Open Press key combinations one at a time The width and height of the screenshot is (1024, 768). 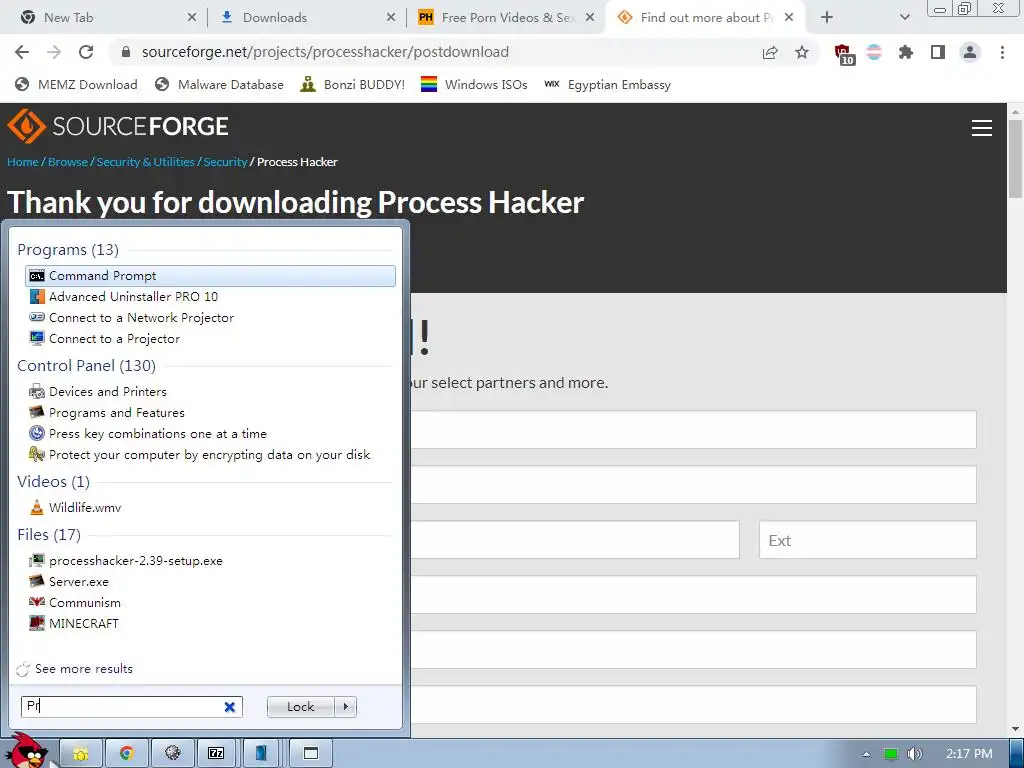click(157, 433)
